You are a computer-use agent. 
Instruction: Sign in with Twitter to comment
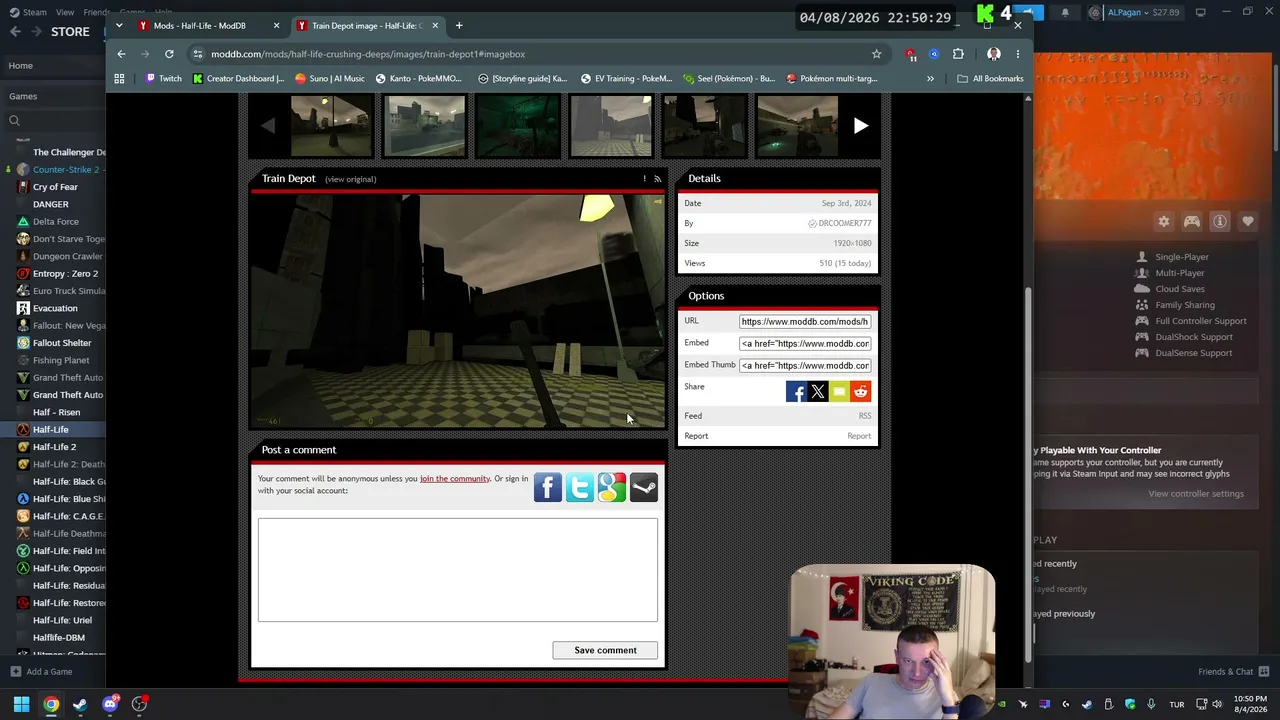pos(580,487)
